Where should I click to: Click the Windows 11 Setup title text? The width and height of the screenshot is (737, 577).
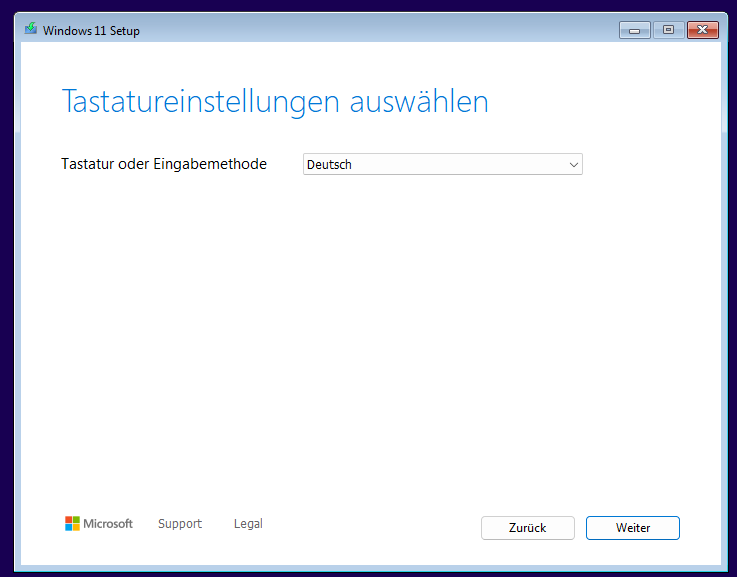91,31
